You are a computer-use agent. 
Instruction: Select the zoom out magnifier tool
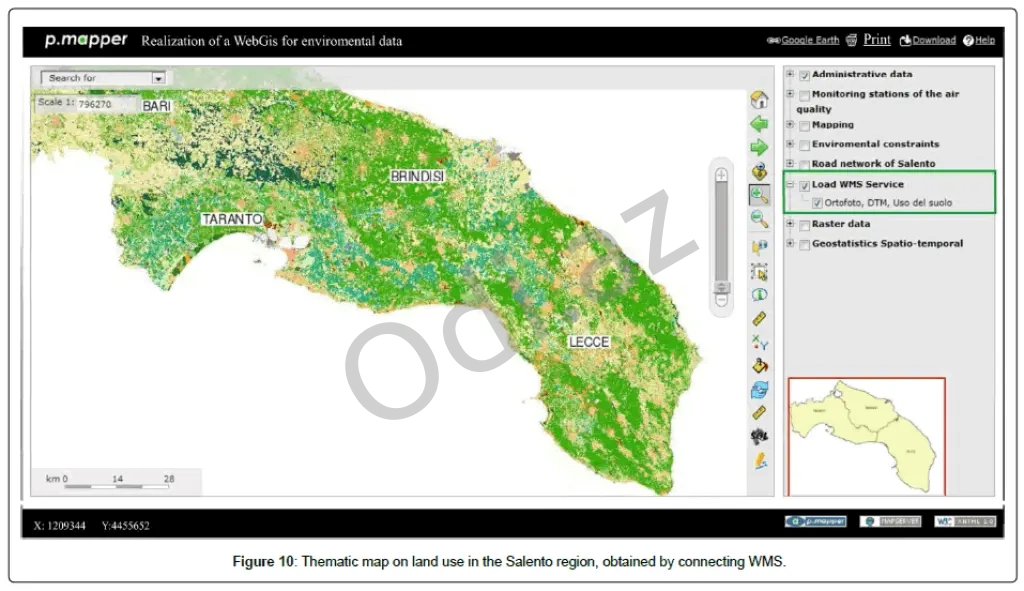[x=759, y=219]
